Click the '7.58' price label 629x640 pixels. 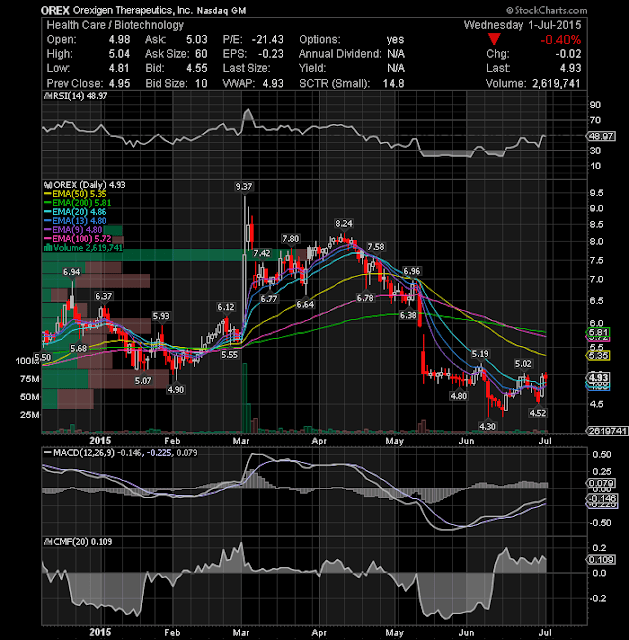click(x=376, y=247)
